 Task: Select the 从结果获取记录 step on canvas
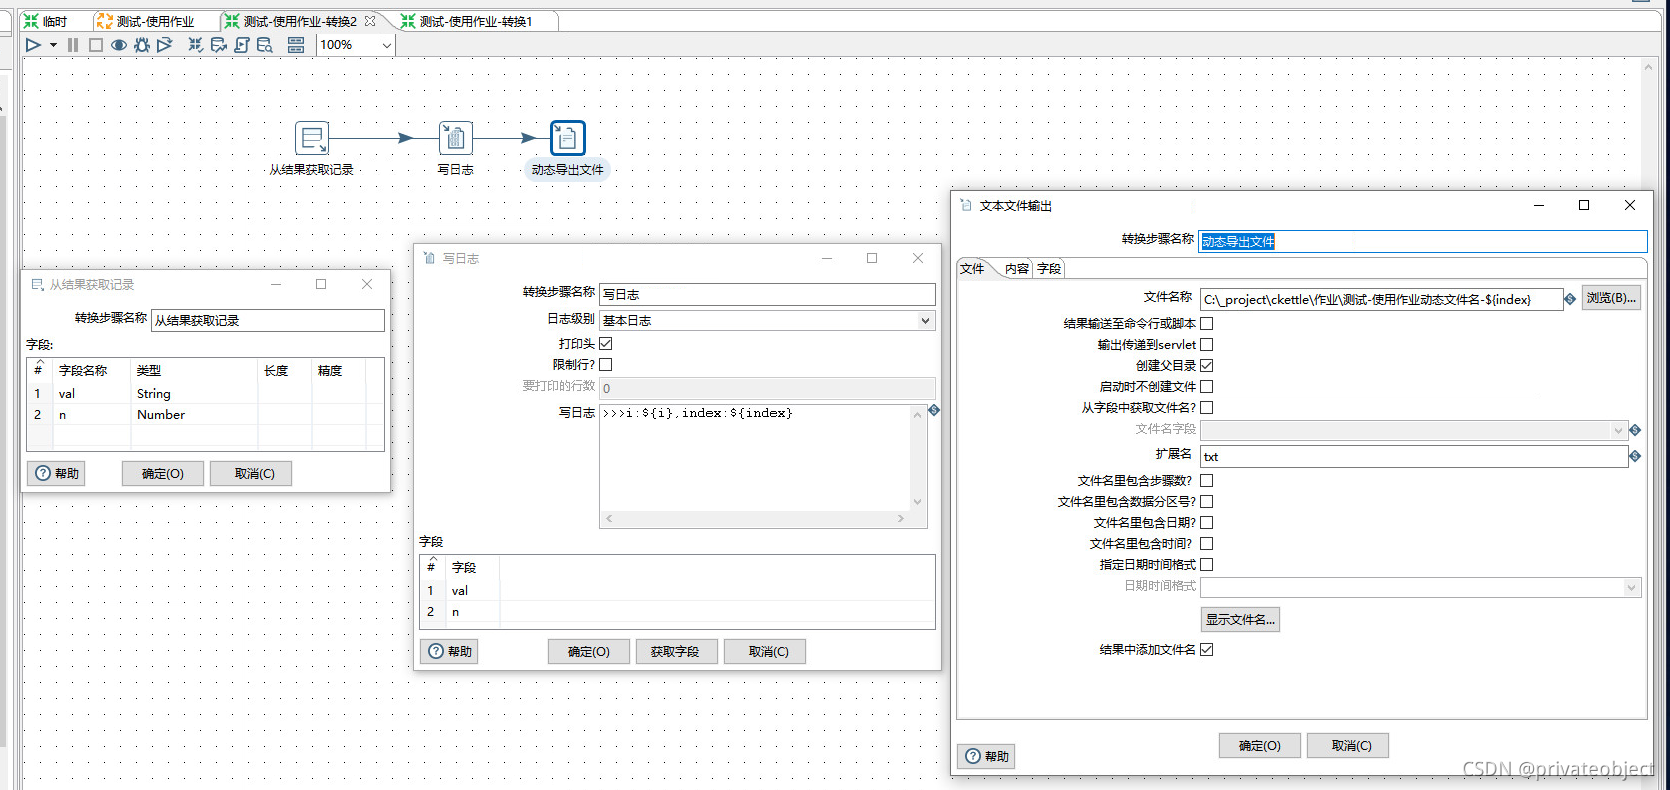coord(312,138)
